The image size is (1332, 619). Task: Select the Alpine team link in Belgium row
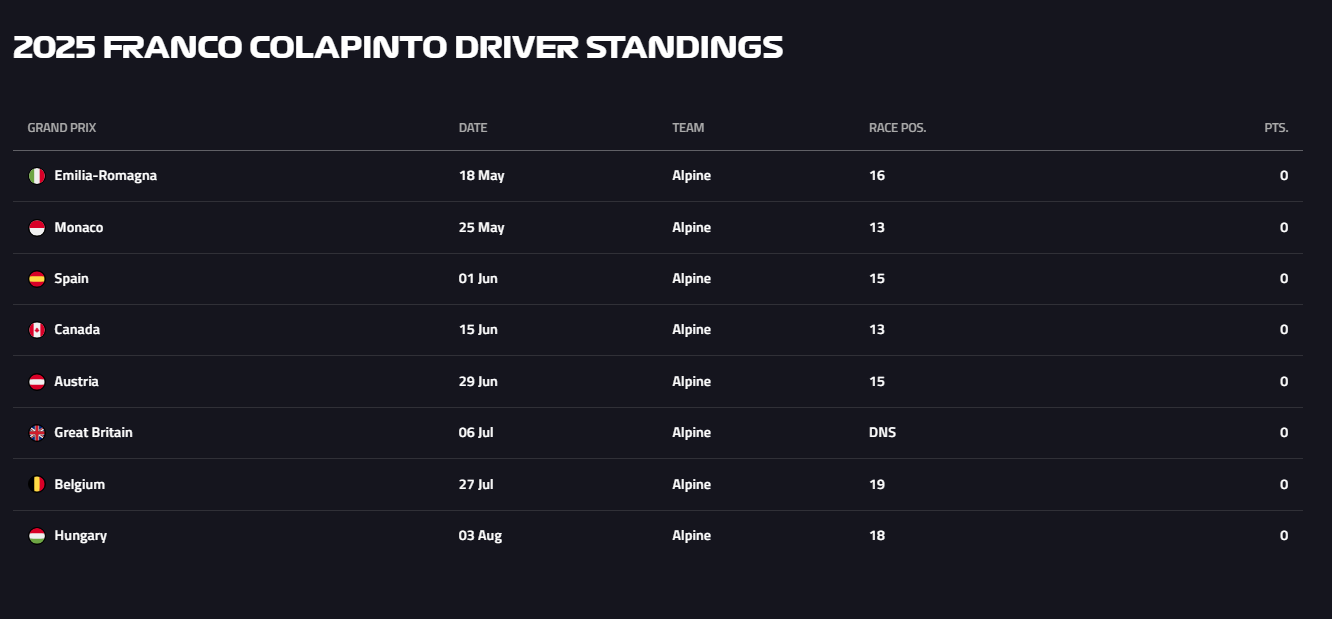[x=691, y=485]
